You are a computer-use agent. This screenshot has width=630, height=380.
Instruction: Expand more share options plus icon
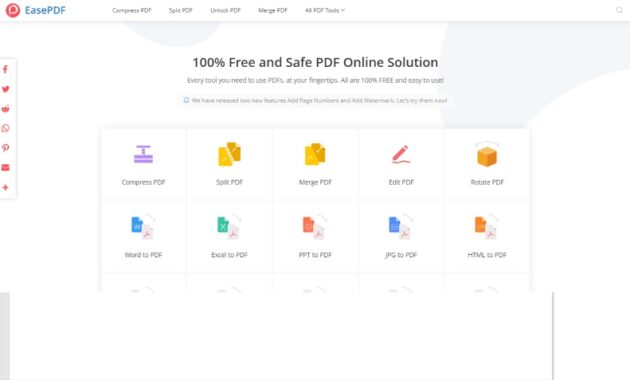point(6,187)
